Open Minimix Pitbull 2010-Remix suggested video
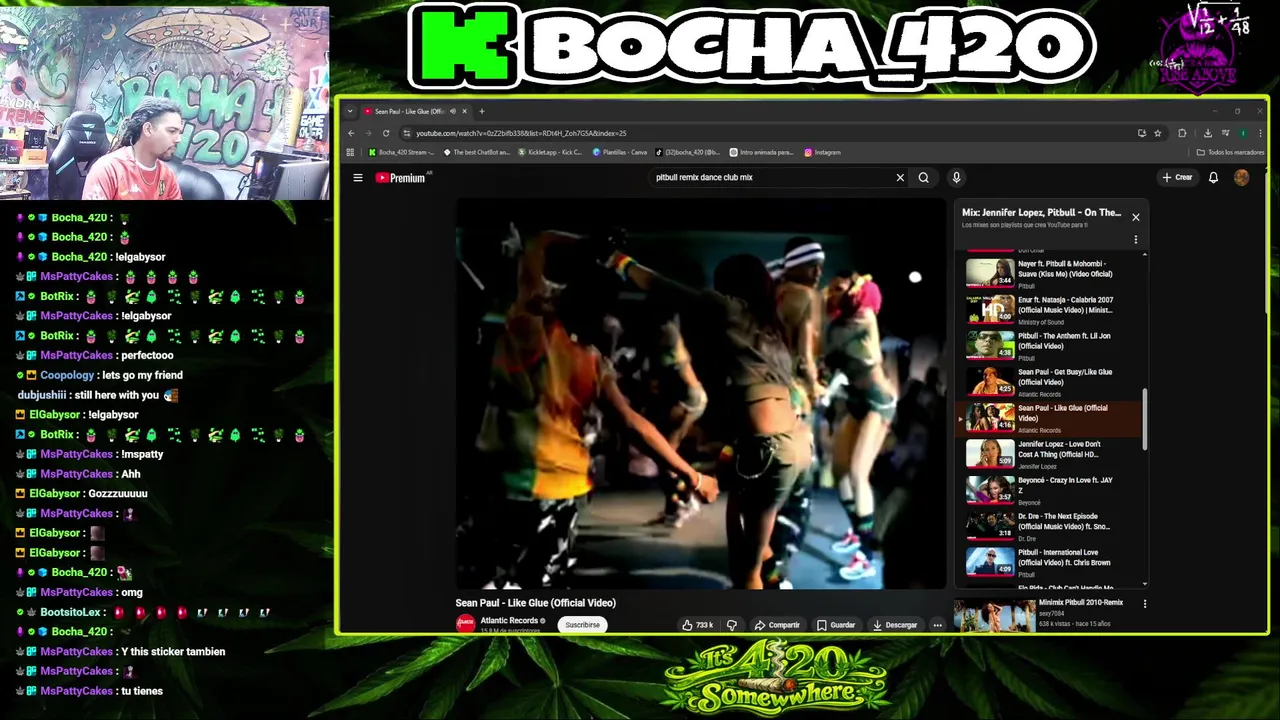 pos(1040,614)
